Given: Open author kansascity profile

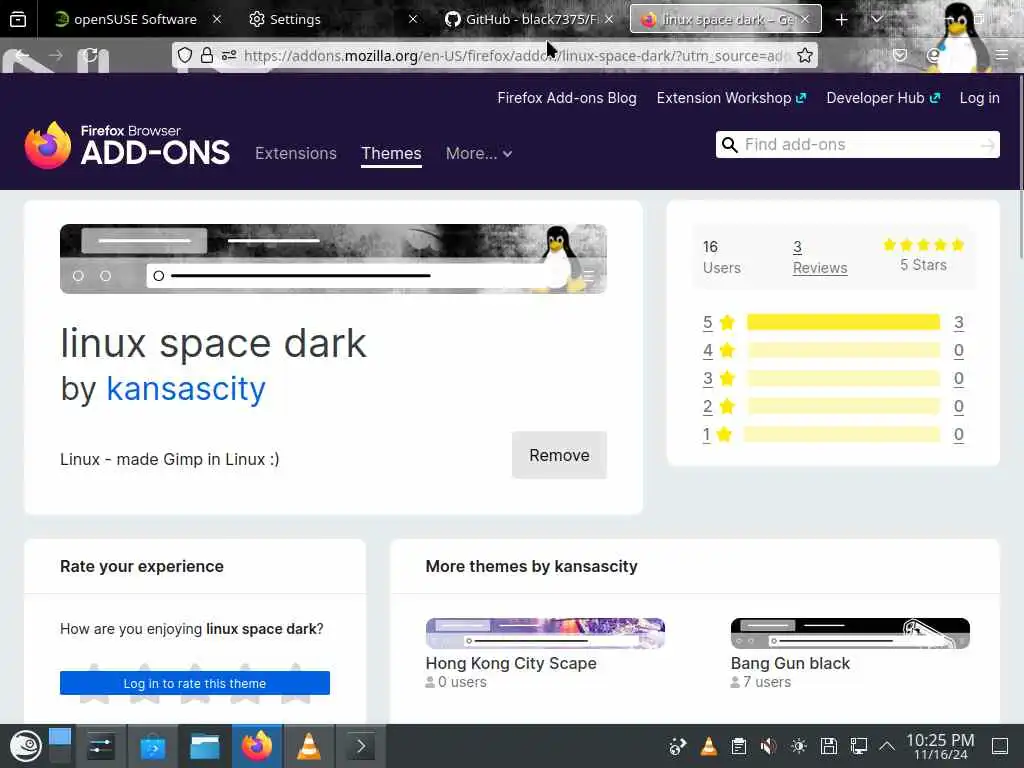Looking at the screenshot, I should pyautogui.click(x=186, y=389).
